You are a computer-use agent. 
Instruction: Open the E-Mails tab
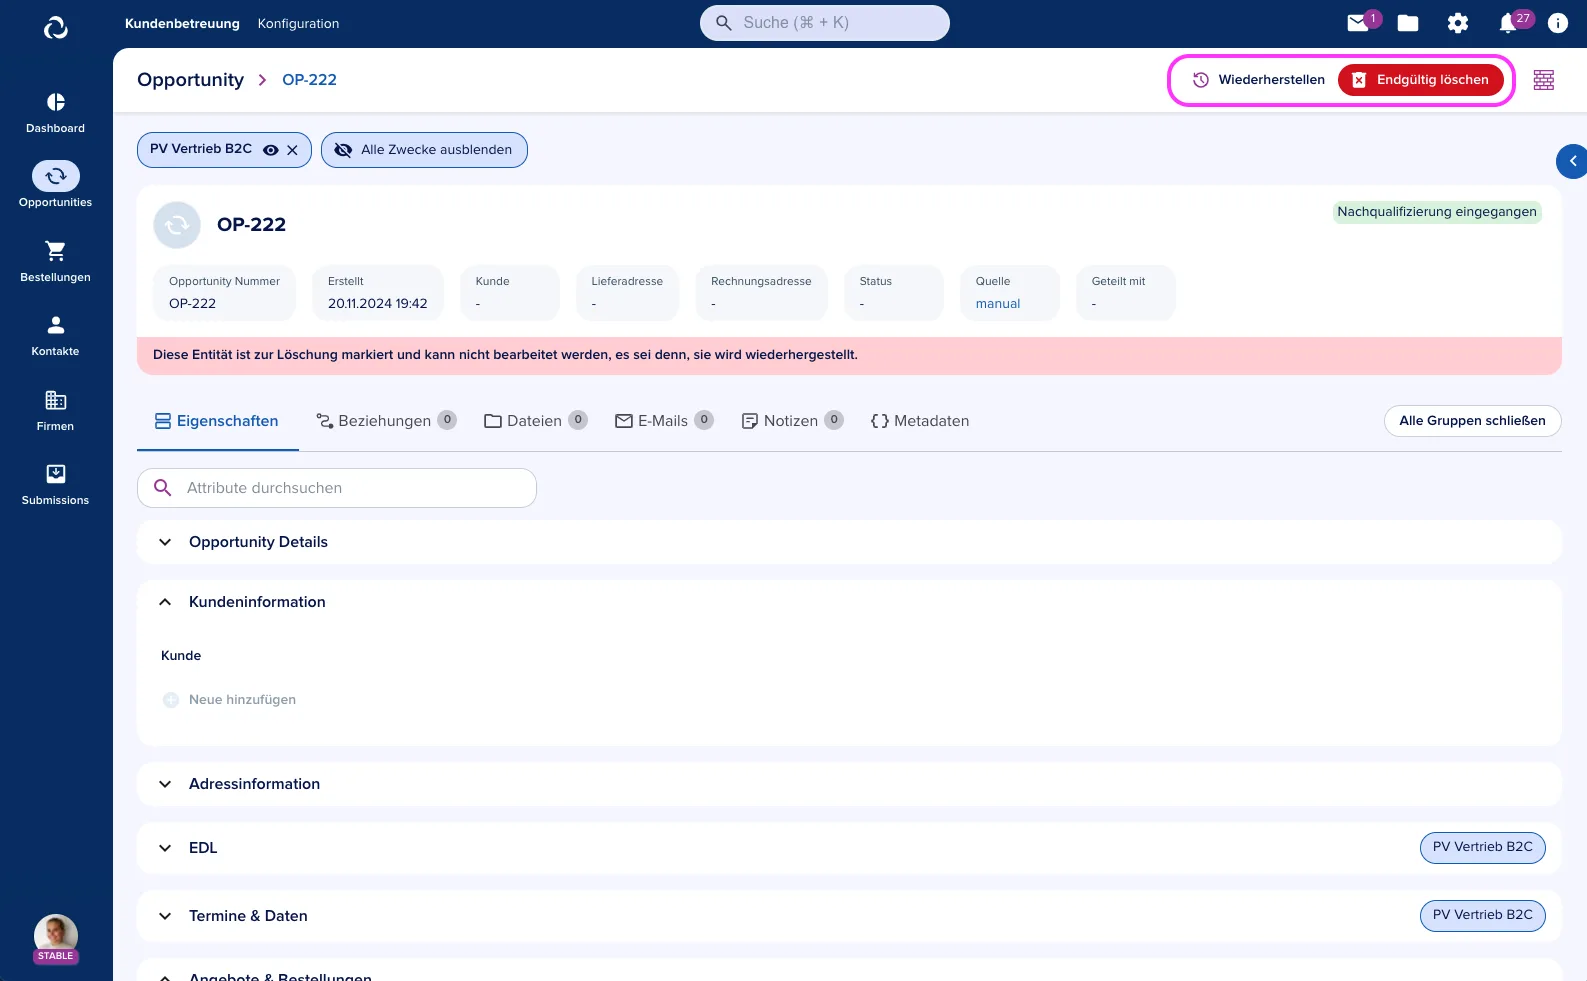664,421
